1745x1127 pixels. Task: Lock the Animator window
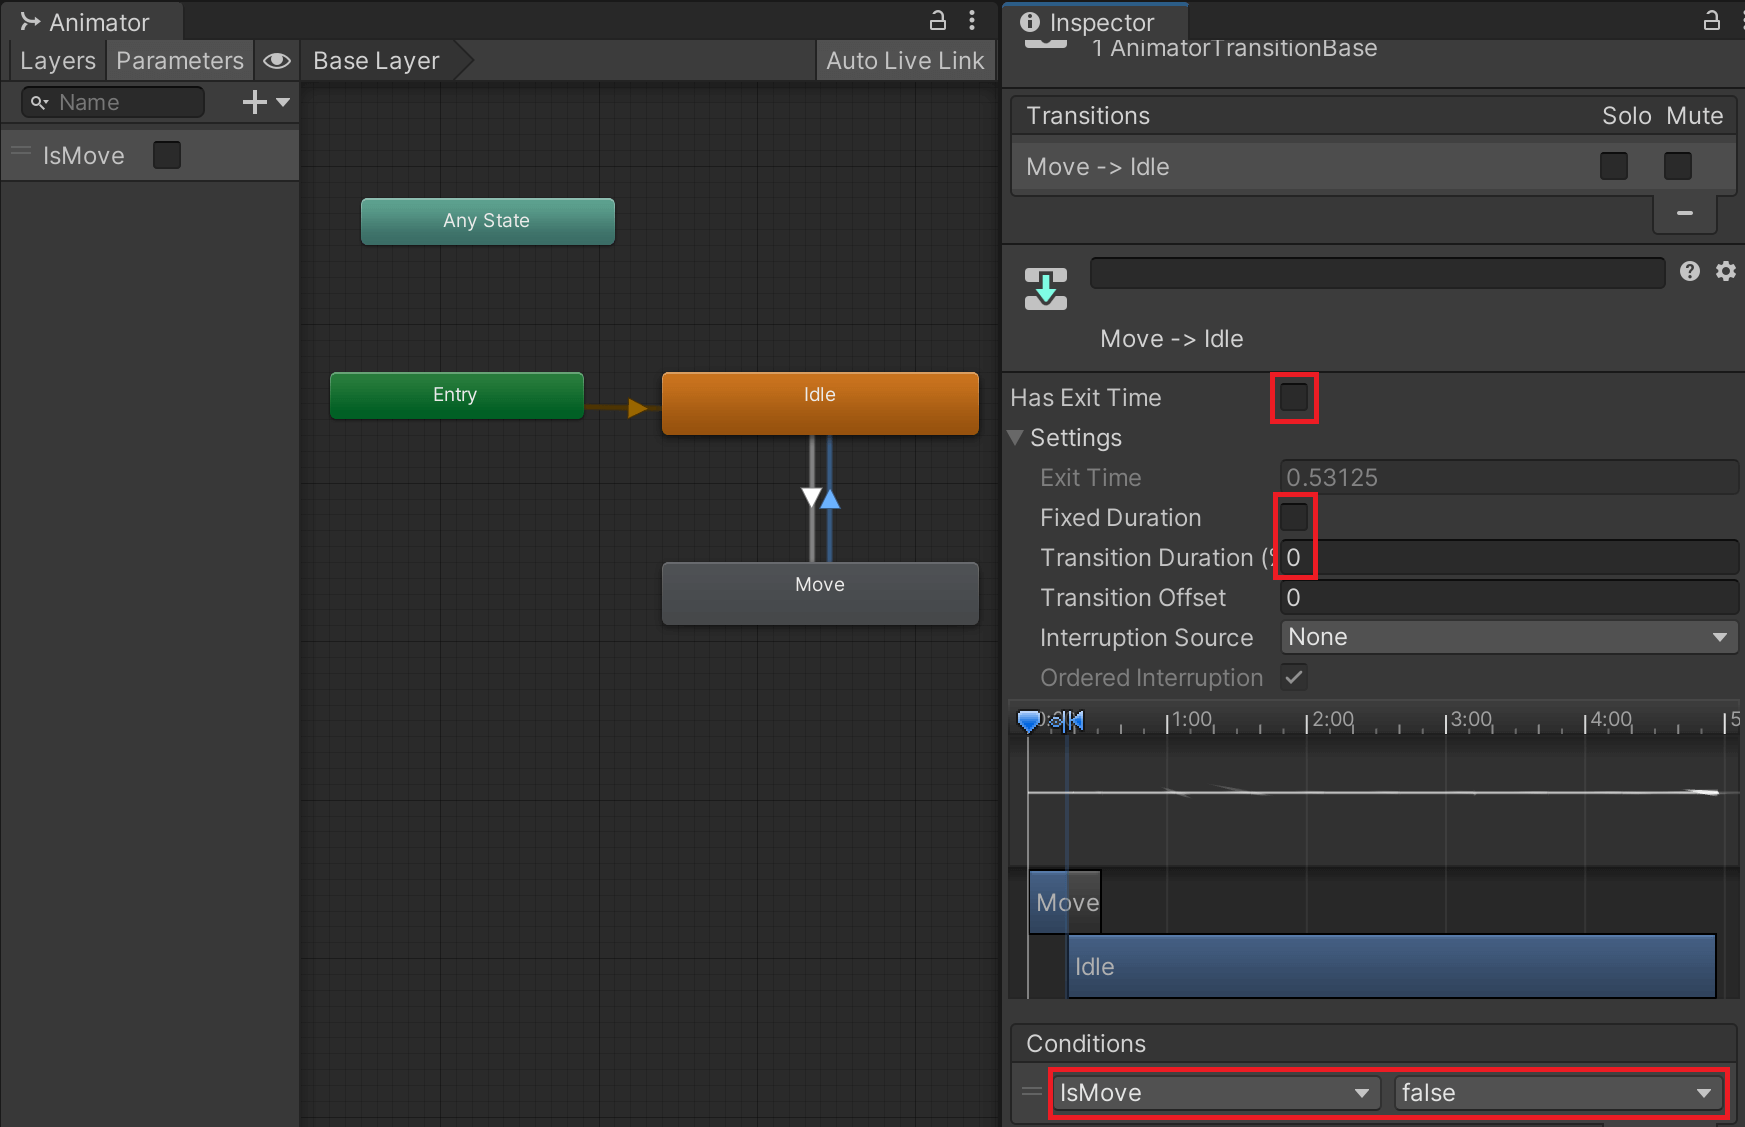pyautogui.click(x=938, y=20)
